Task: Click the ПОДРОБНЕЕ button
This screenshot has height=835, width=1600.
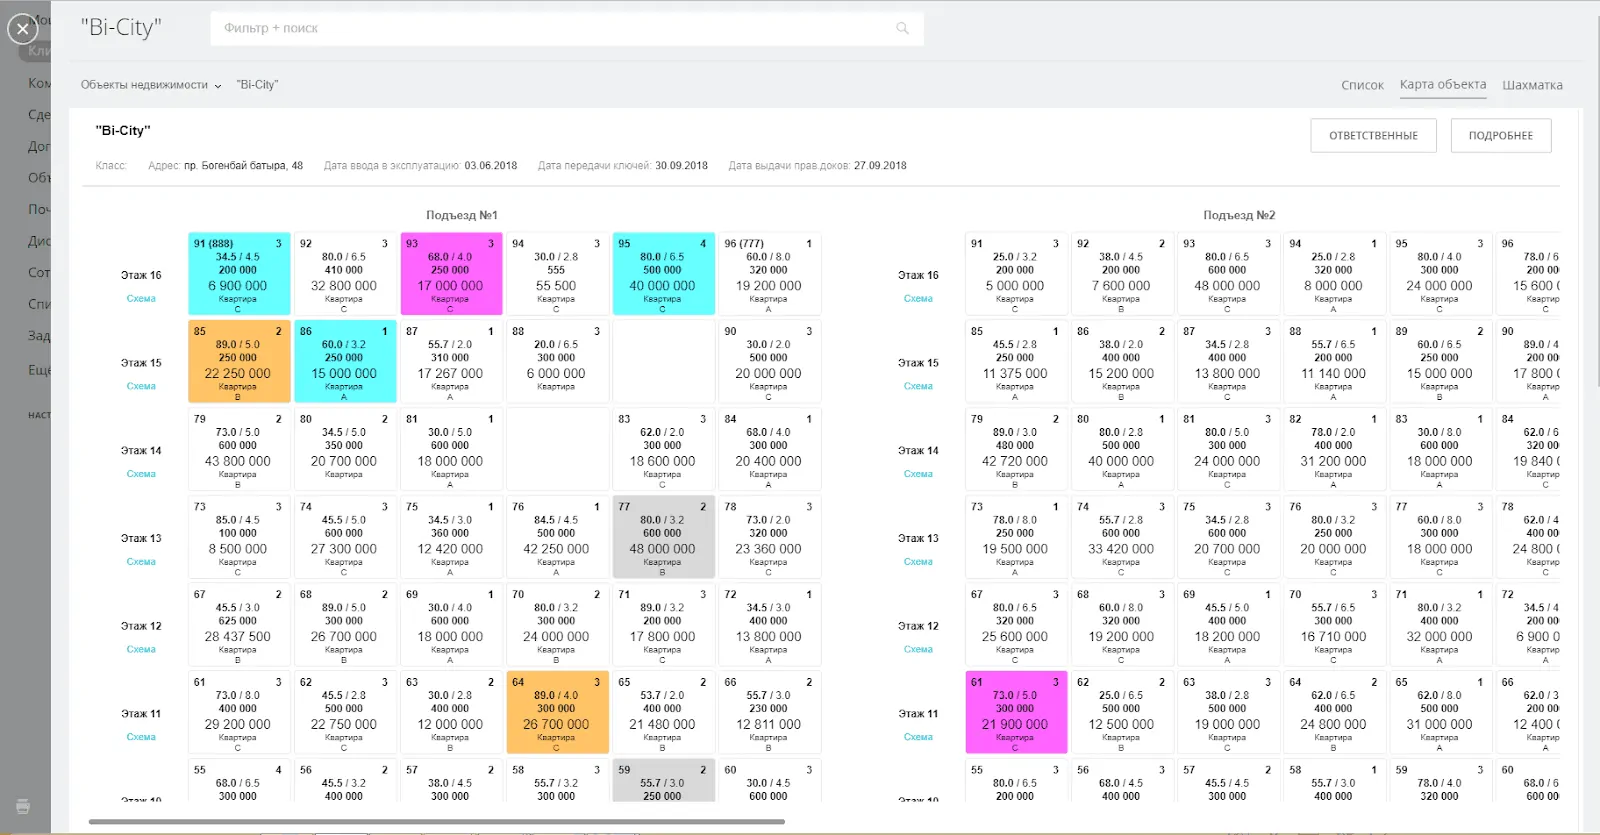Action: 1500,136
